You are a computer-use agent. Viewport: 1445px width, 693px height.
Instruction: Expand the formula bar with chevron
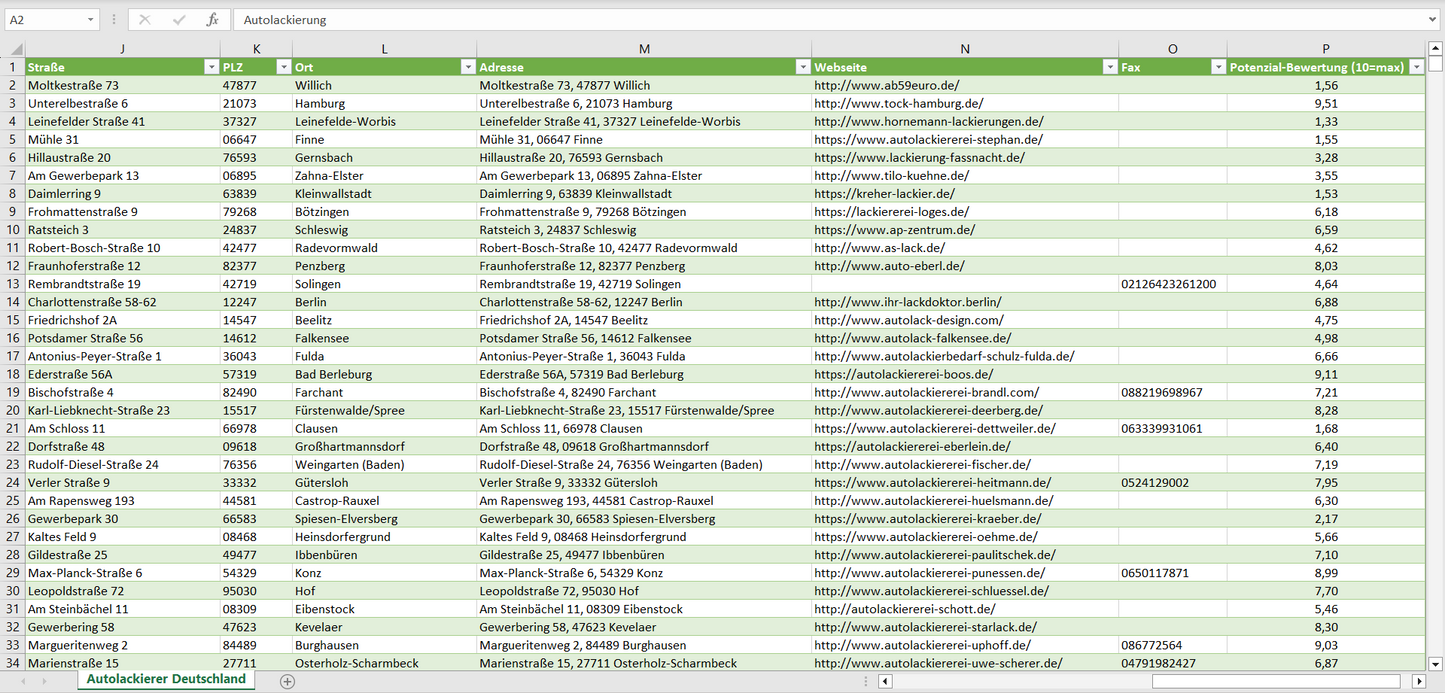point(1434,20)
